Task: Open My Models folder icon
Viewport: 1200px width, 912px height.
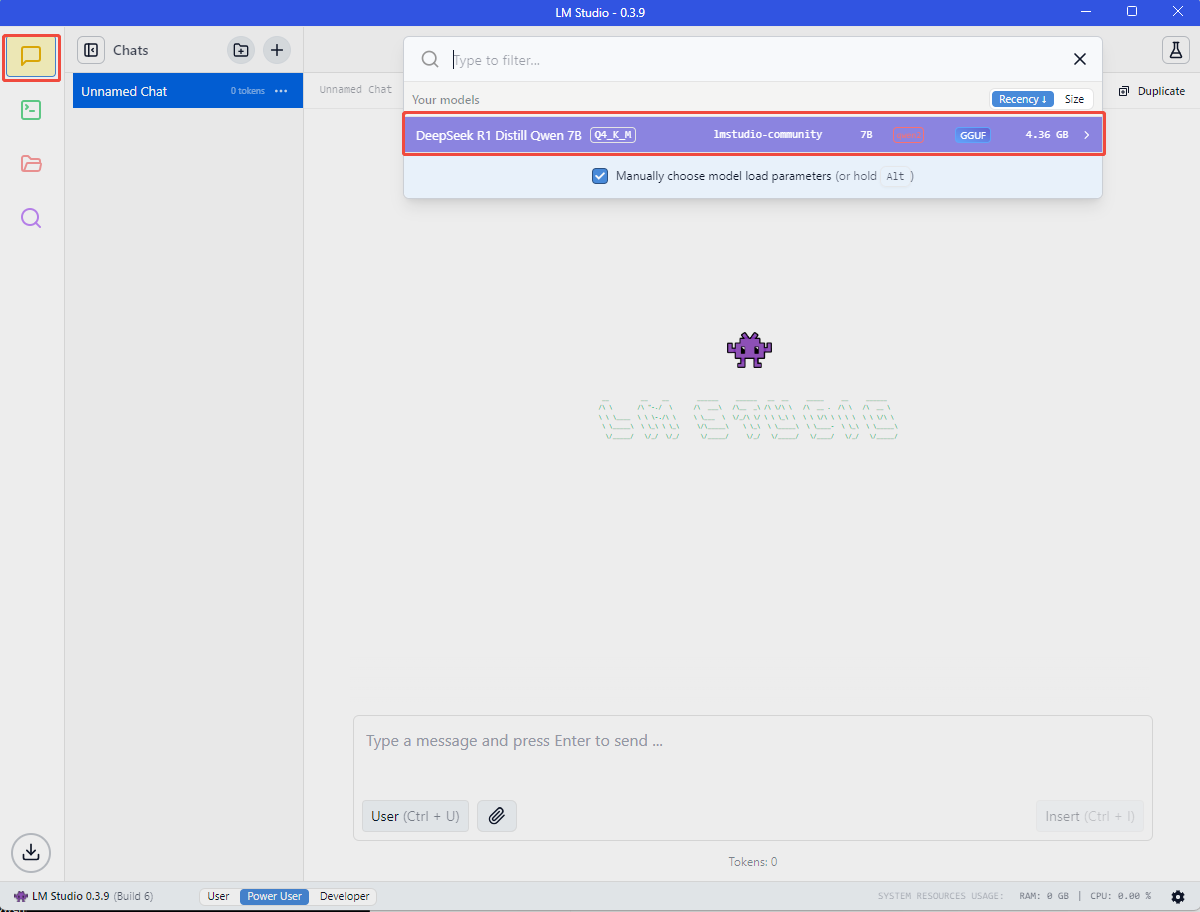Action: pos(31,164)
